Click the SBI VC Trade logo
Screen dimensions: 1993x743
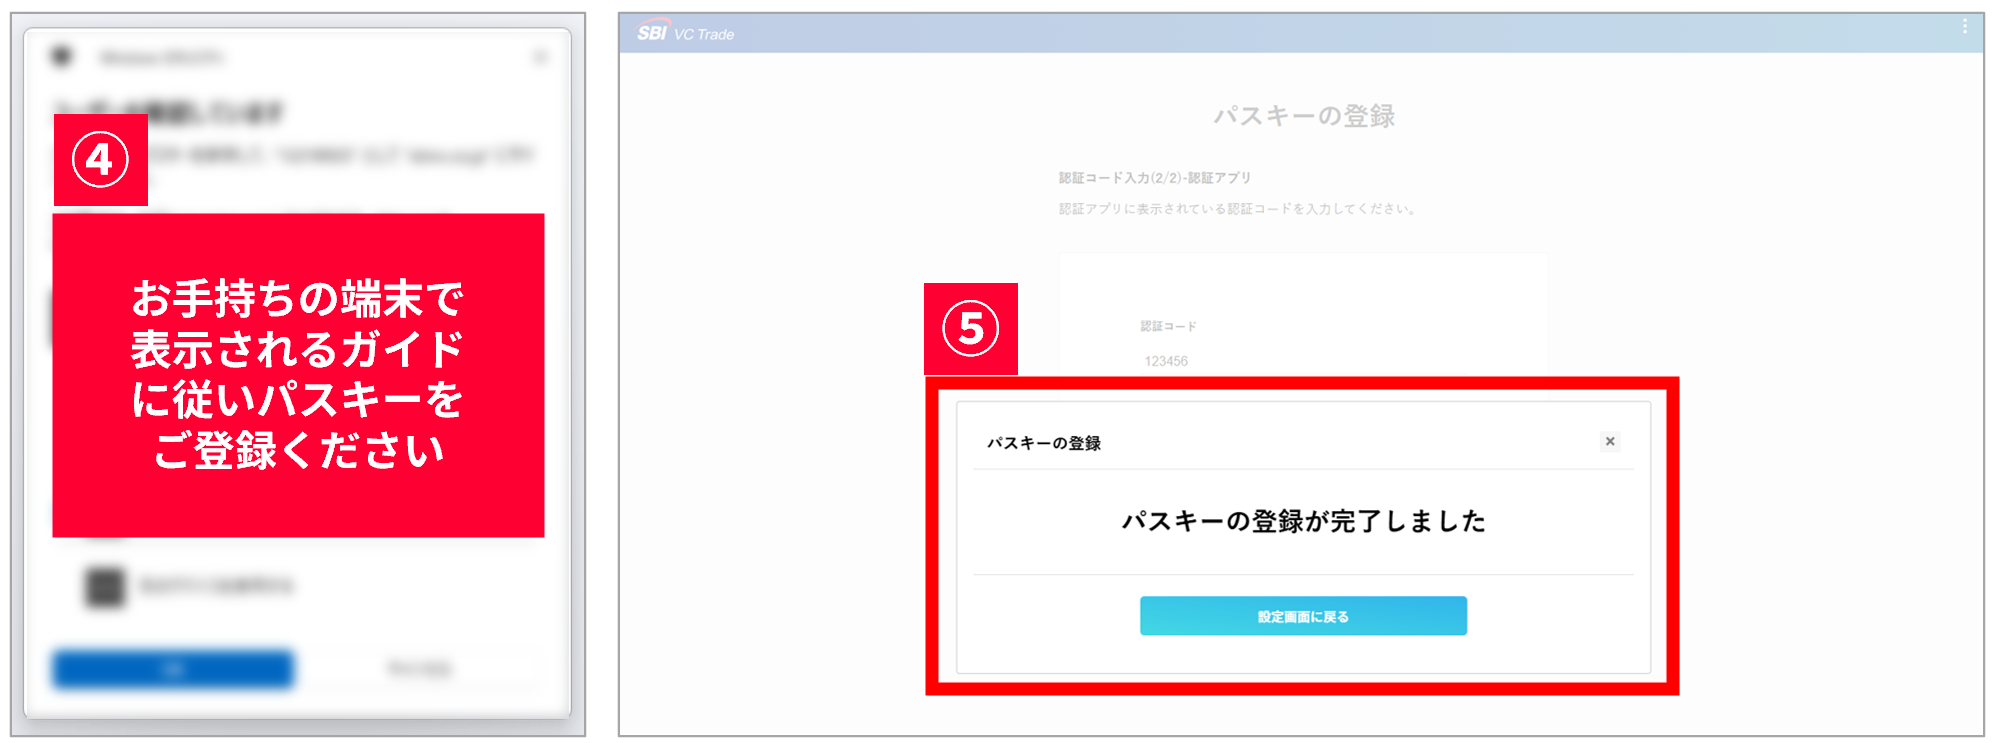click(x=686, y=33)
